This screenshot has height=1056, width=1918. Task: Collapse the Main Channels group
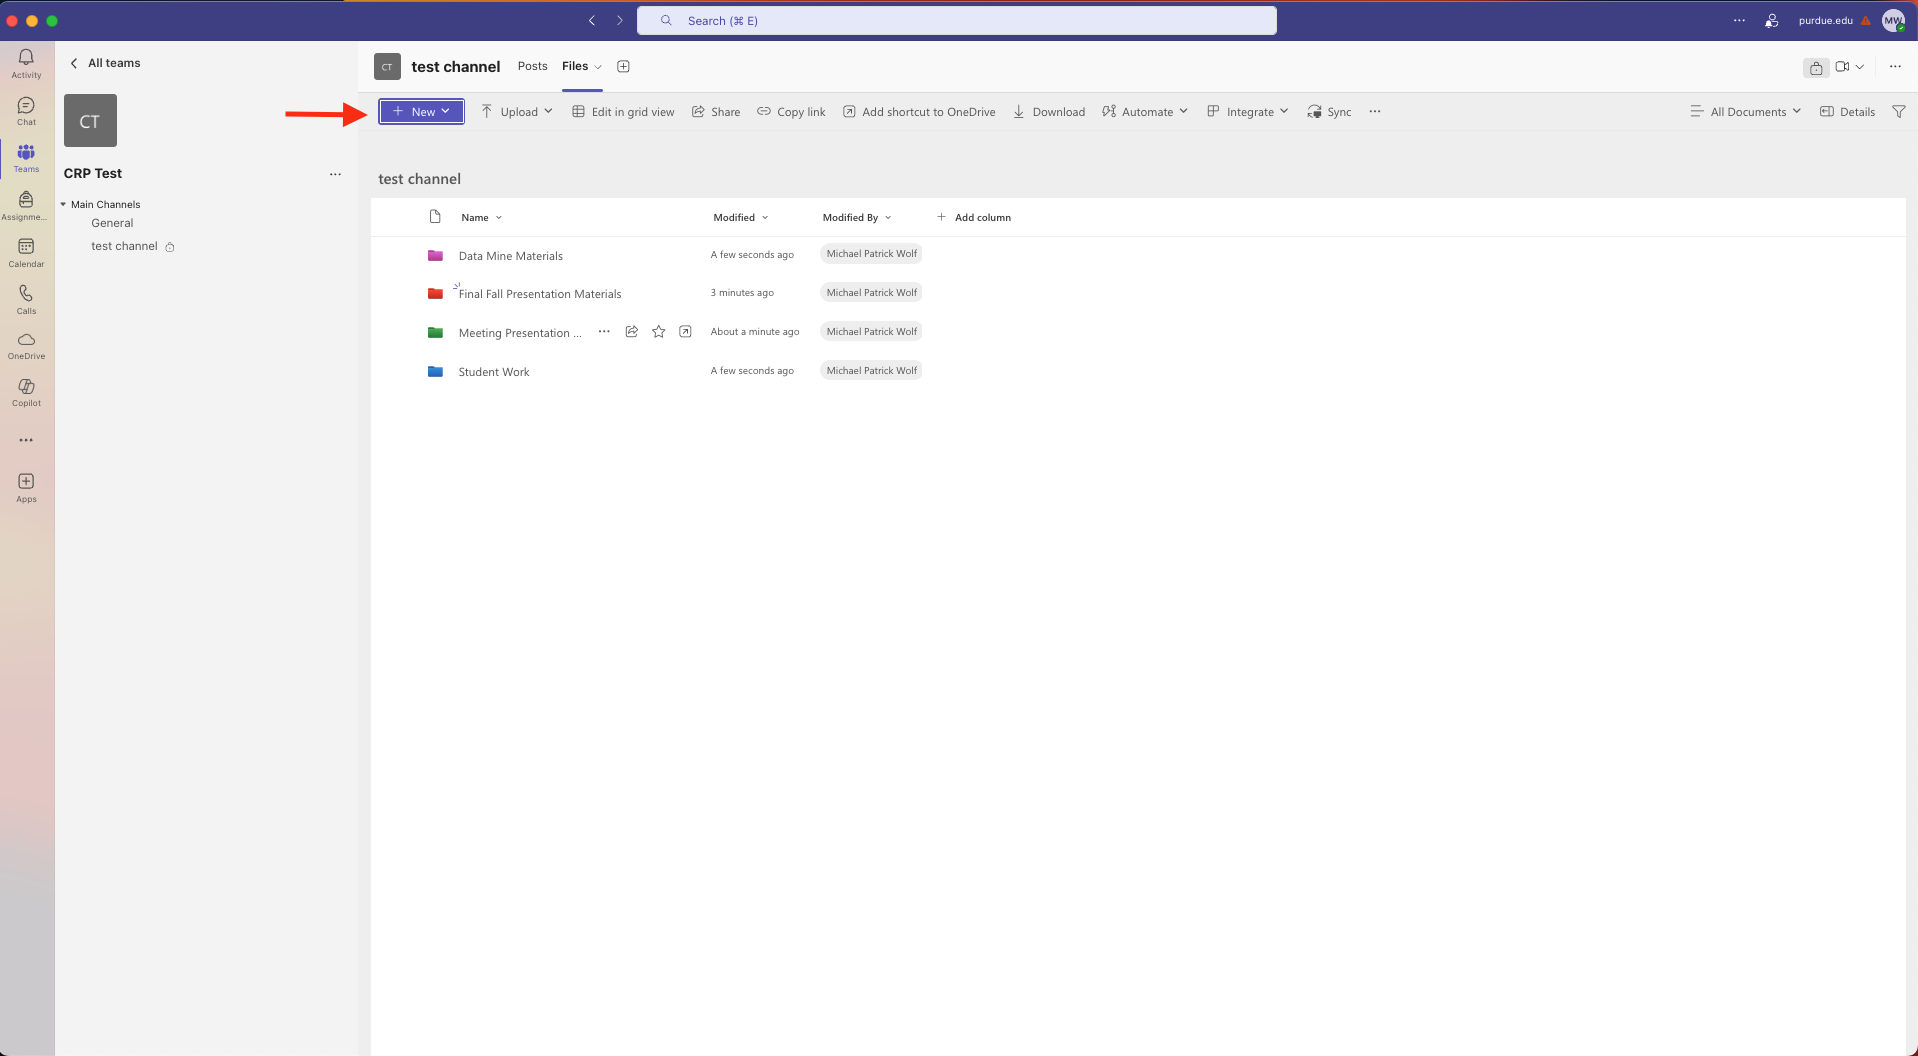pos(65,204)
